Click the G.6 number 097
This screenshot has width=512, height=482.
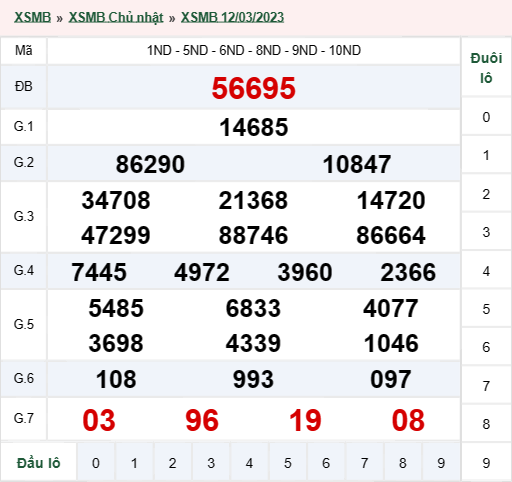pos(391,379)
